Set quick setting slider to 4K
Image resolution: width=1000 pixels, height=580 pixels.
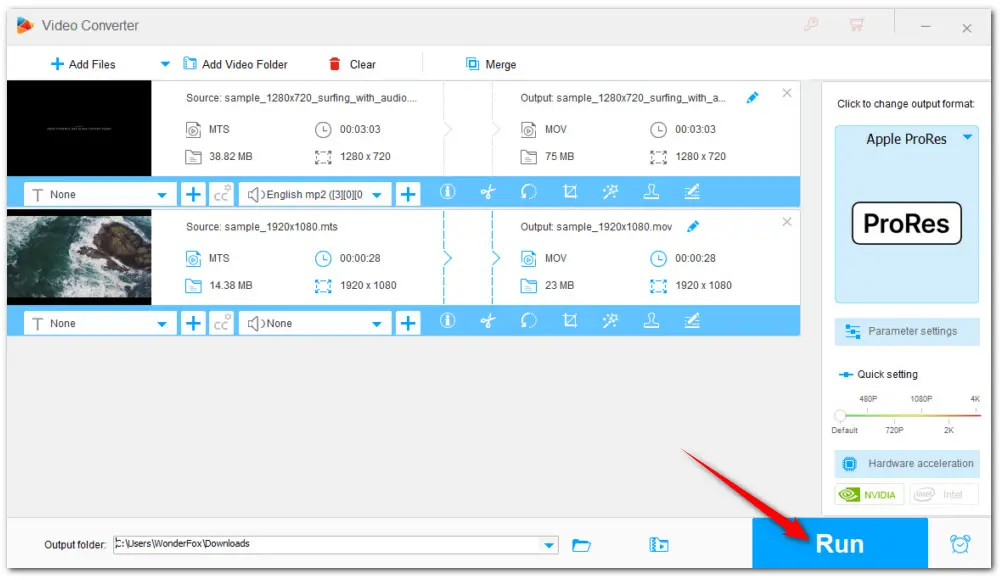[975, 399]
